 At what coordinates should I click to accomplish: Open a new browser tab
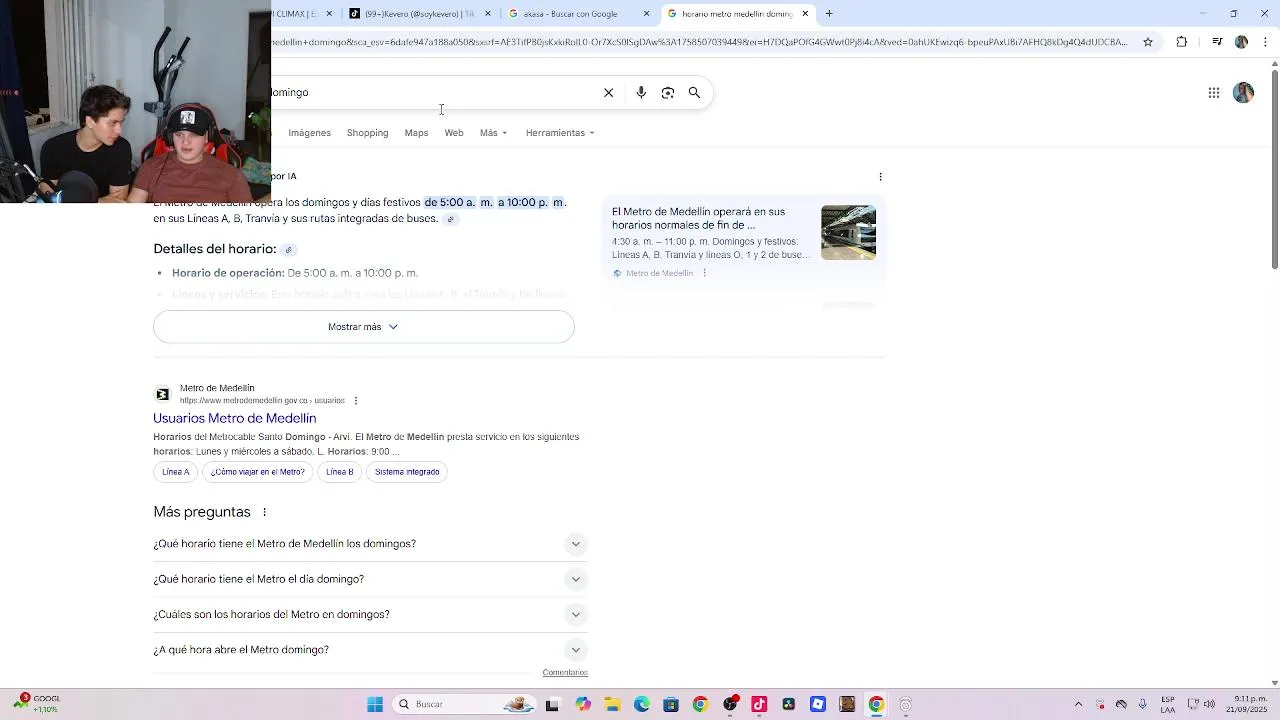tap(829, 14)
